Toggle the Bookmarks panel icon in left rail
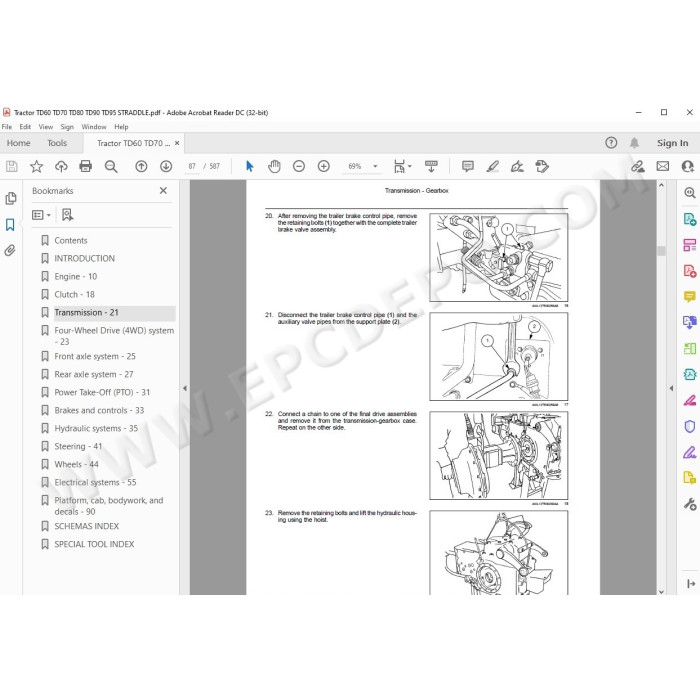 point(10,225)
